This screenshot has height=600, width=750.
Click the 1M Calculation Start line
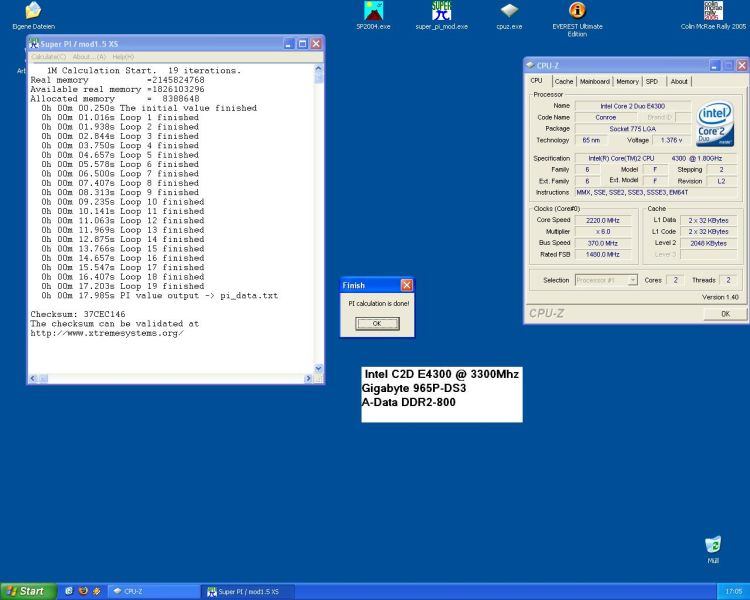(x=144, y=70)
